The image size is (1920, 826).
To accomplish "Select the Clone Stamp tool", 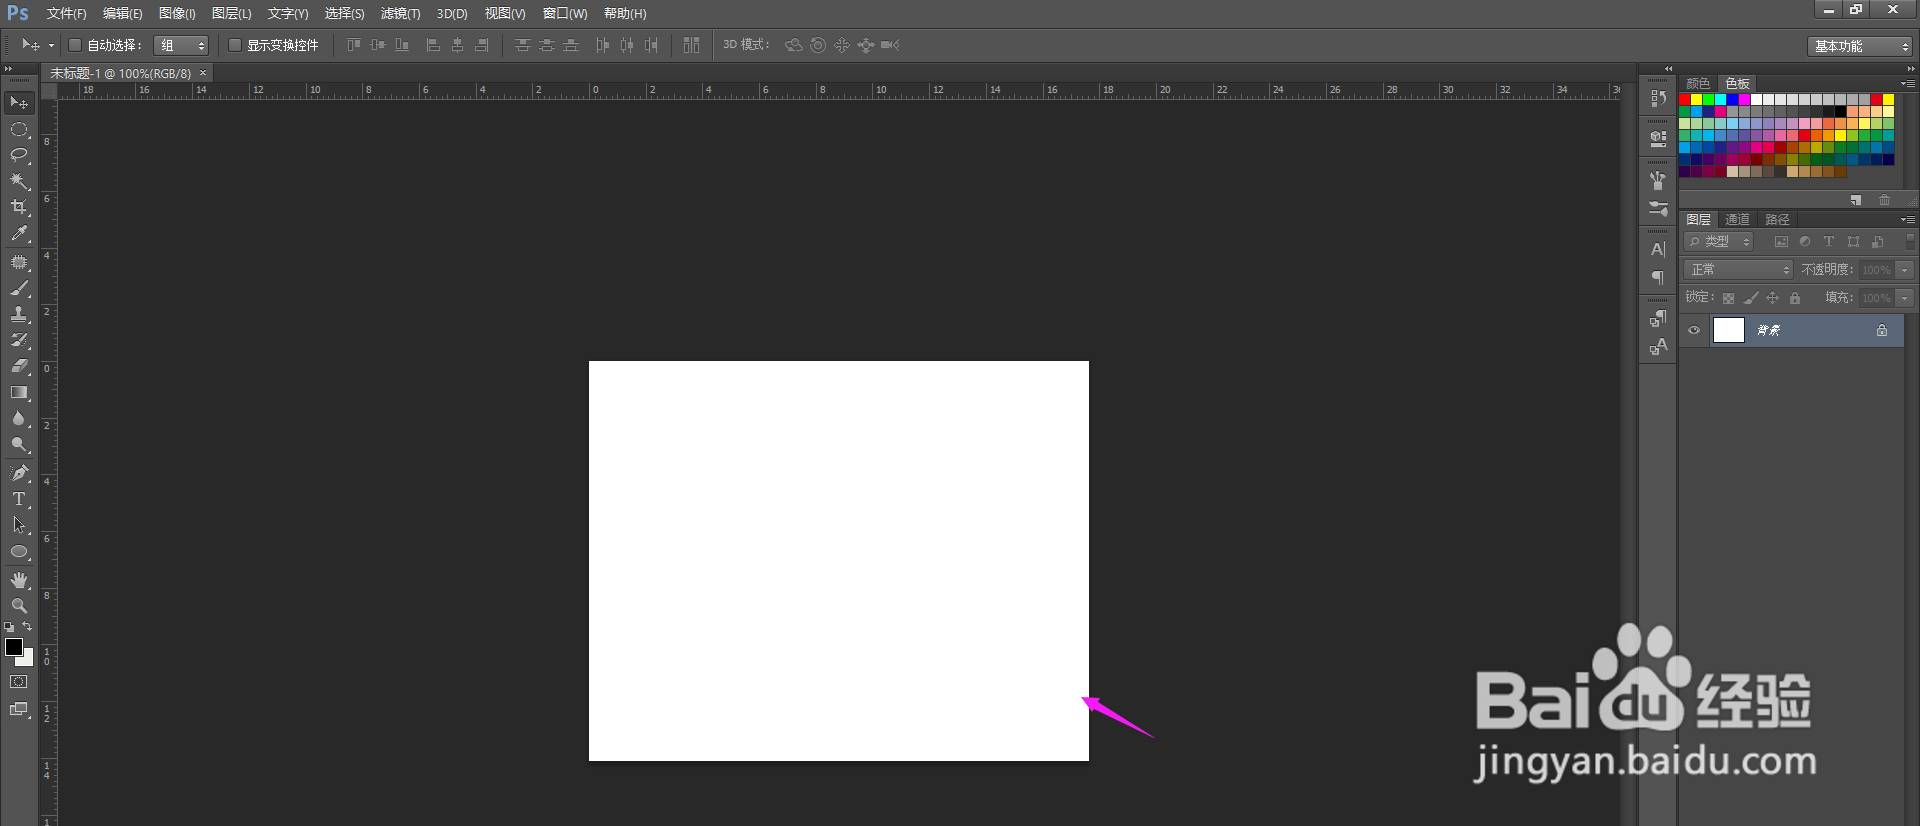I will (19, 314).
